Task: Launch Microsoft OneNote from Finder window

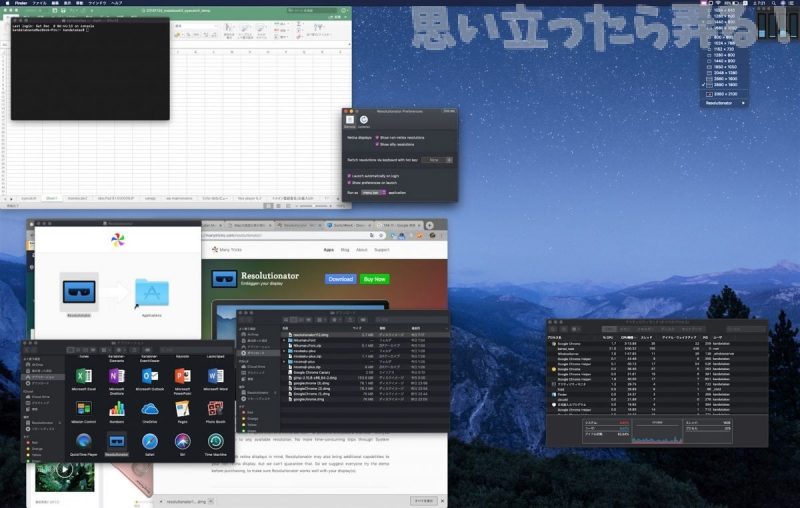Action: pos(117,376)
